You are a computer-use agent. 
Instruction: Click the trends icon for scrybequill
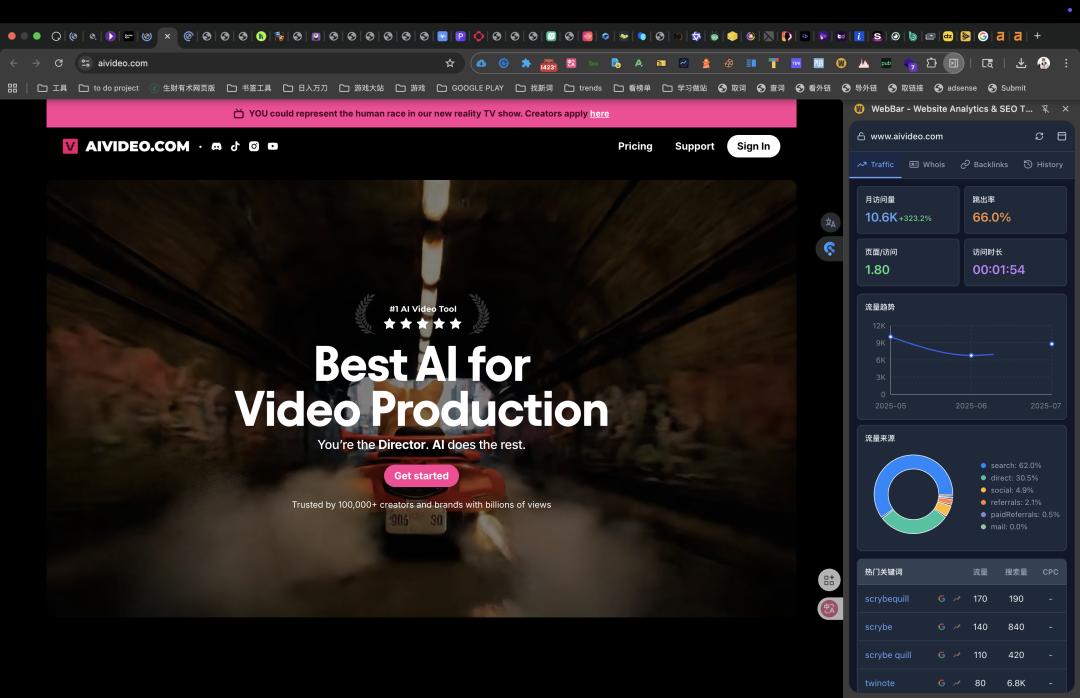[957, 599]
